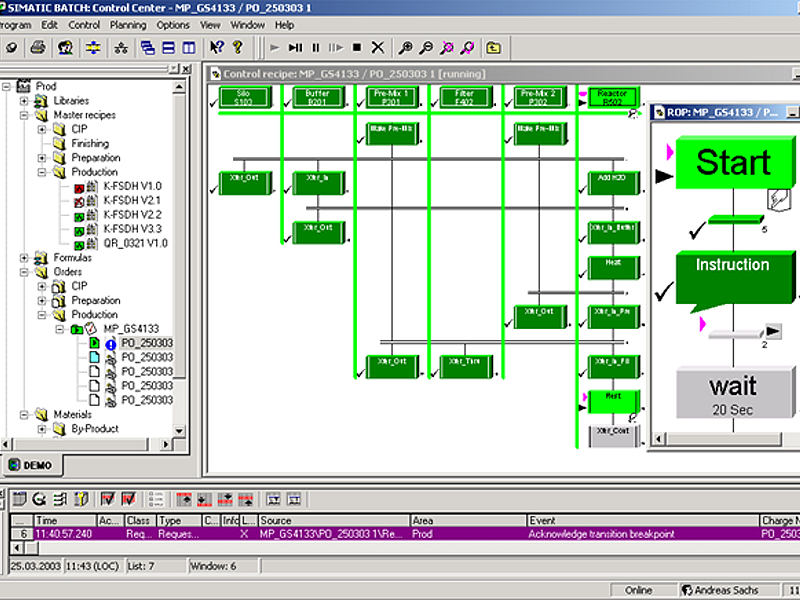
Task: Click the wait 20 Sec step
Action: 735,393
